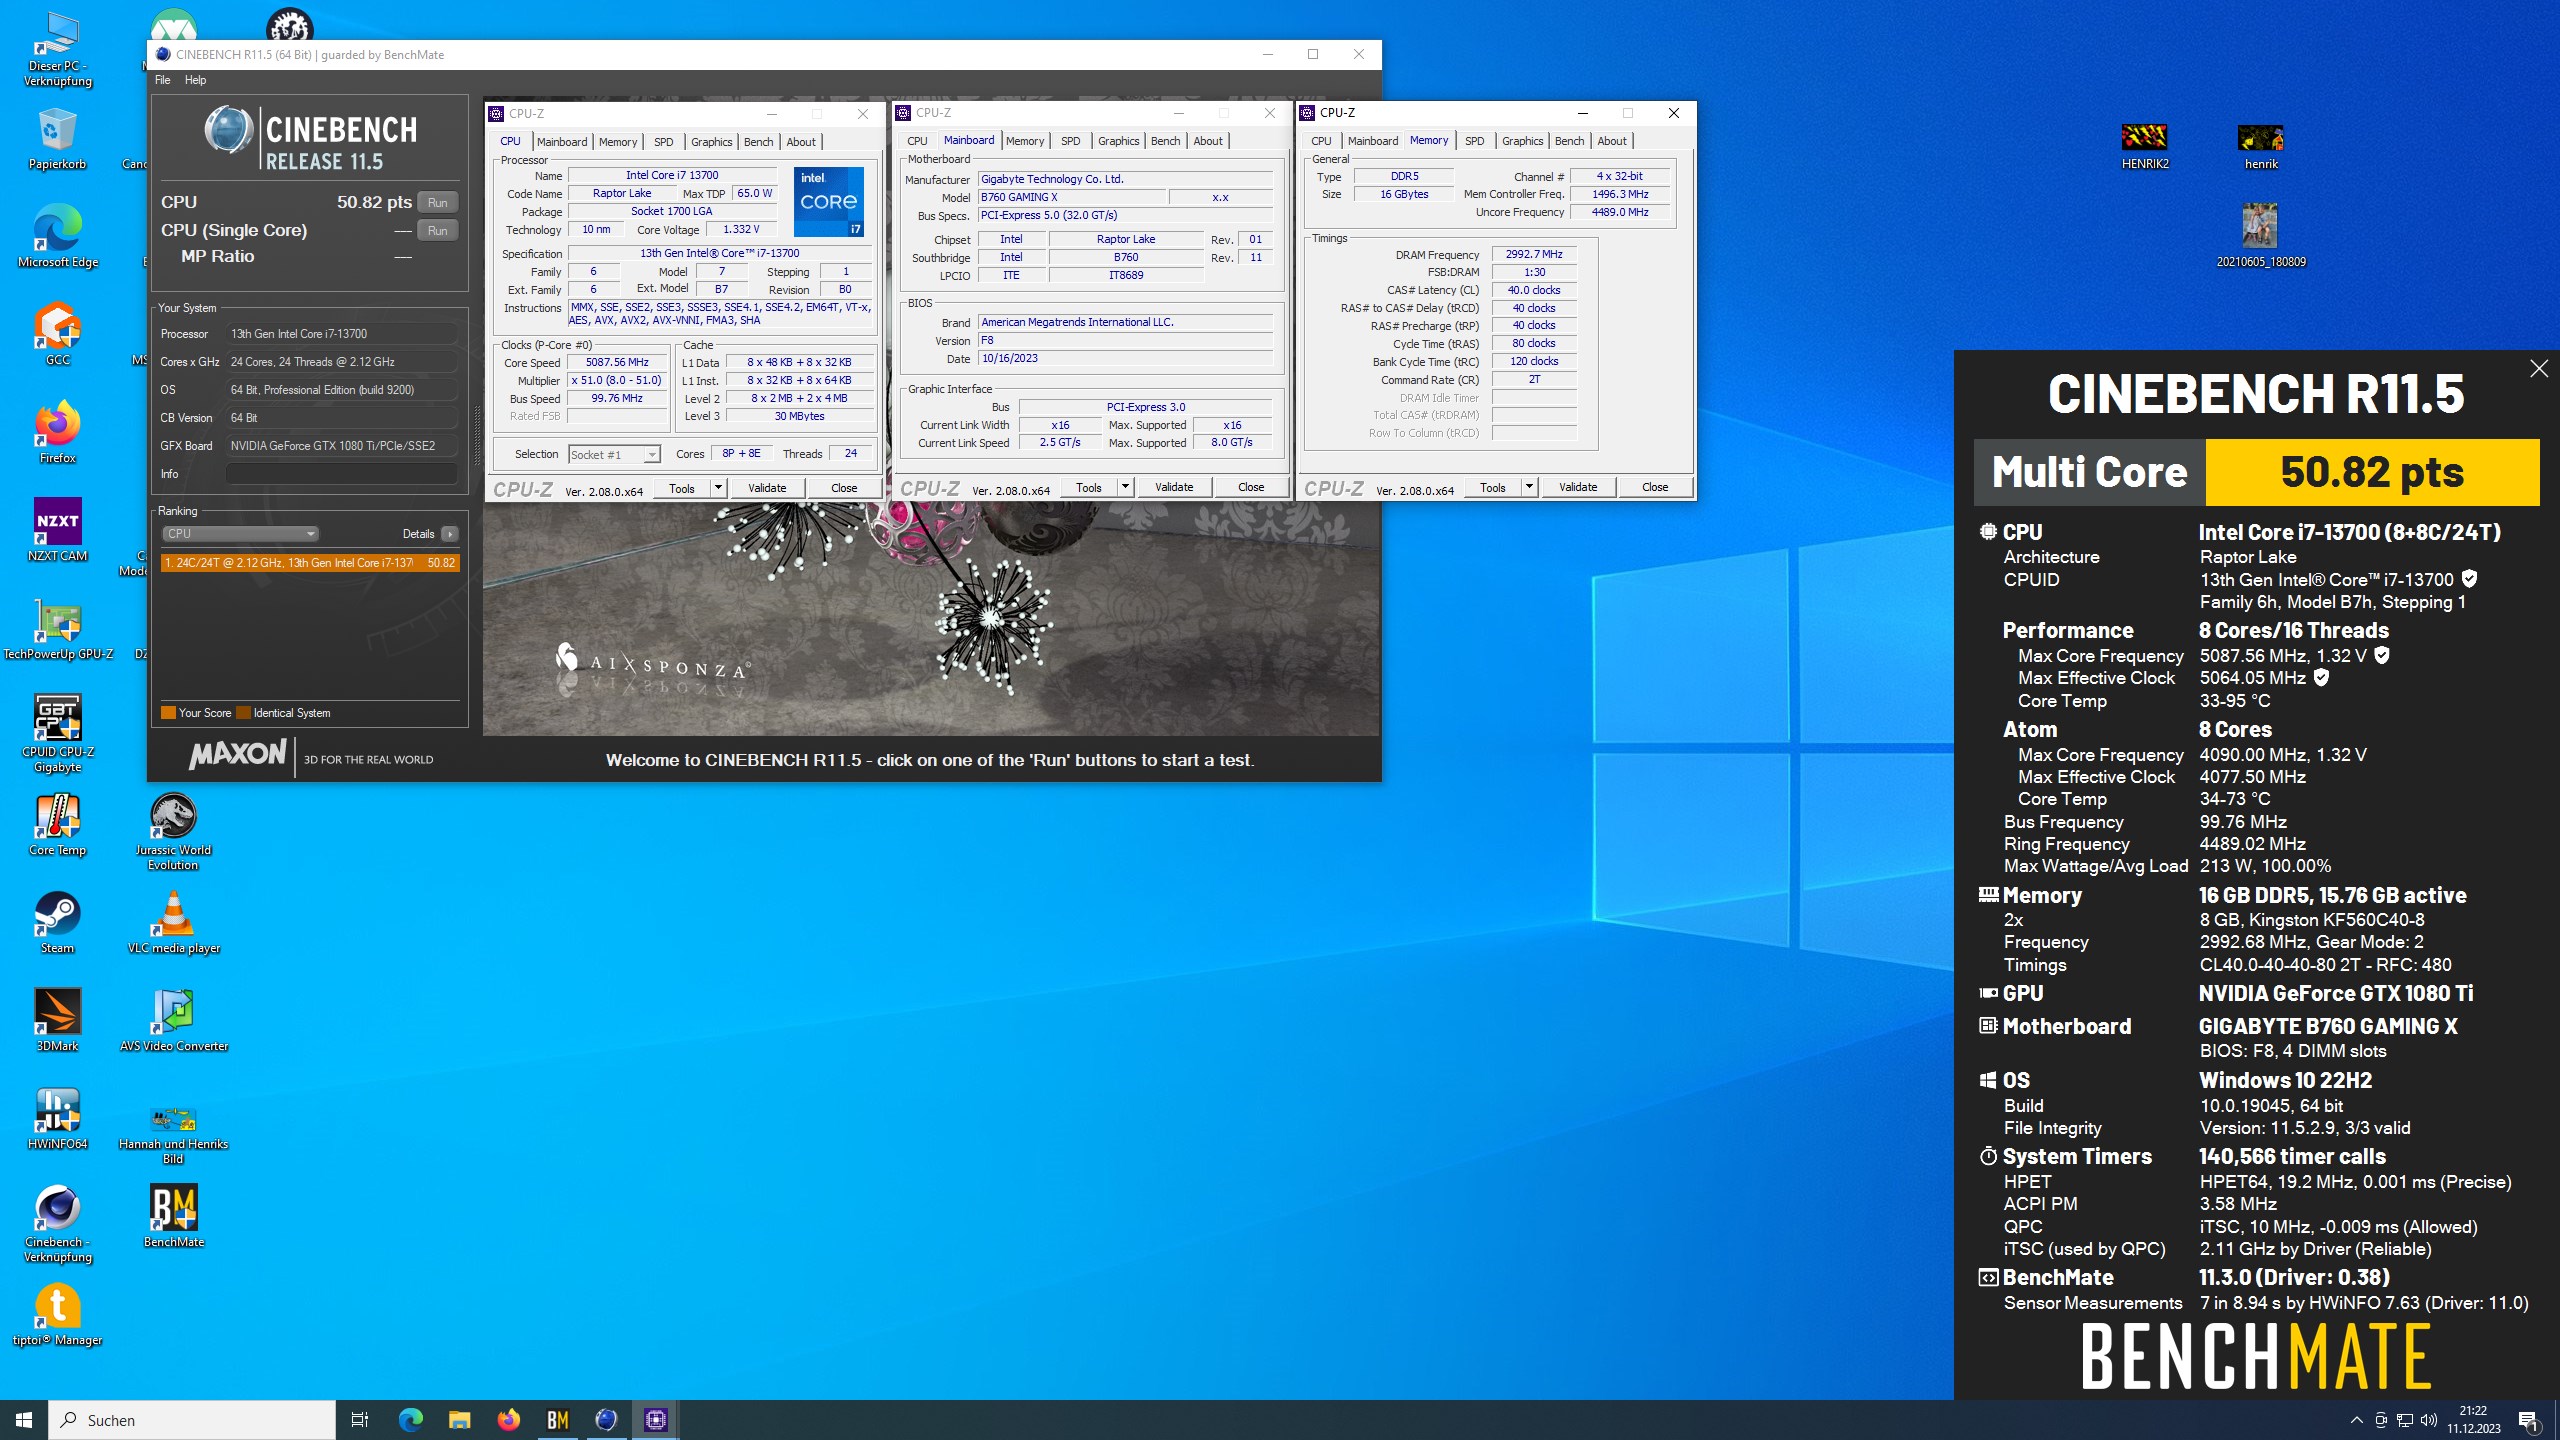Click Suchen taskbar search box

pos(192,1419)
